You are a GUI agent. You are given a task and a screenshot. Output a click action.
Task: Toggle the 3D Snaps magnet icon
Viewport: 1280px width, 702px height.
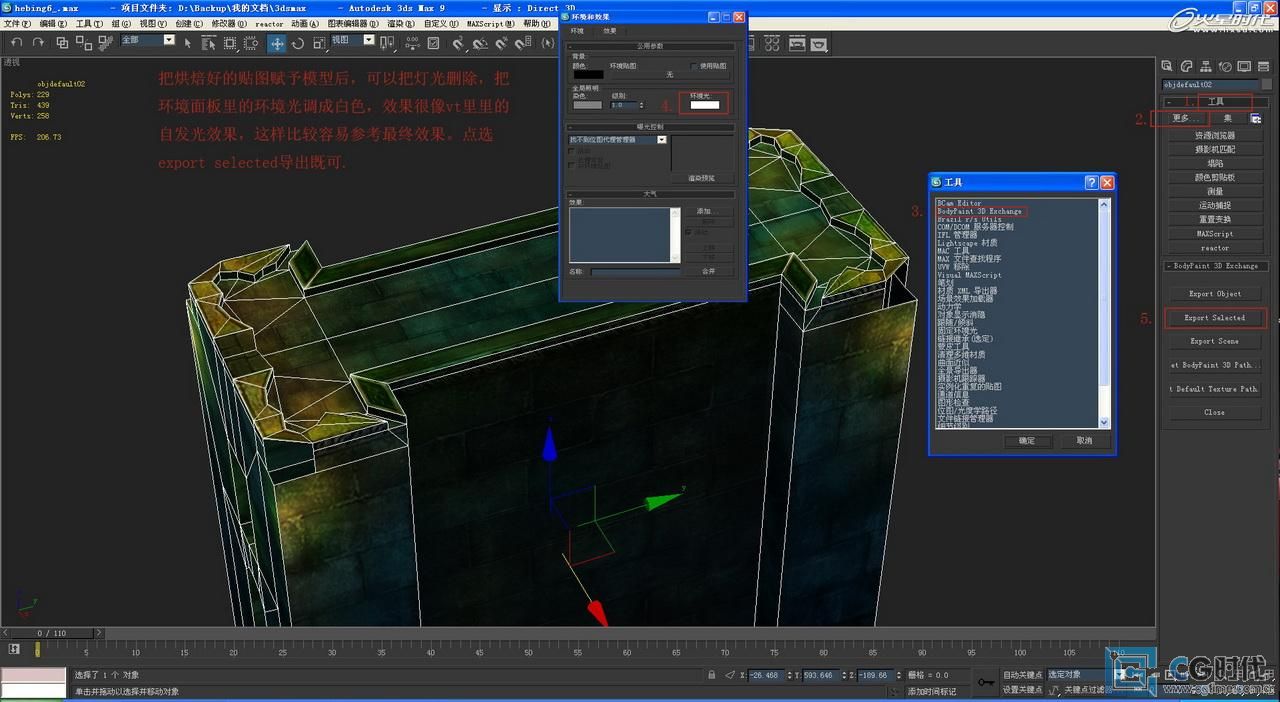[x=458, y=43]
